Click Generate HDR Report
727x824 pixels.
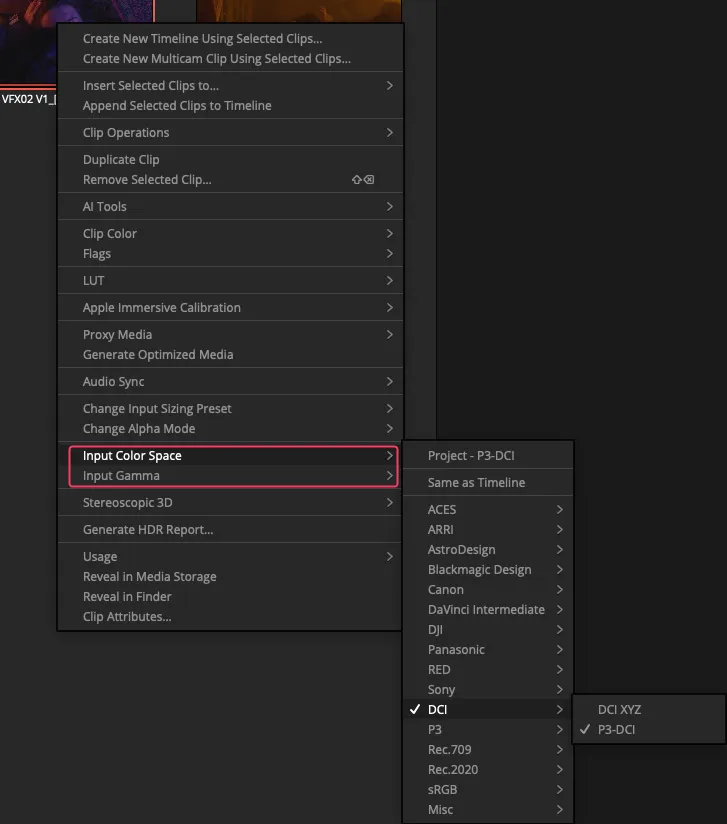pos(148,530)
